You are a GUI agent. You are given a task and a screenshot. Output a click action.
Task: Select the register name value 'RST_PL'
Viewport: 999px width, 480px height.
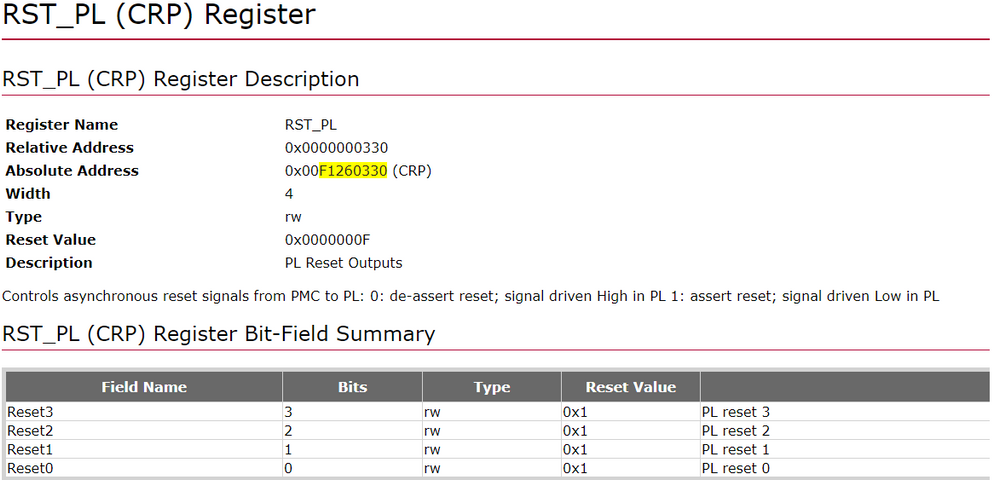pyautogui.click(x=311, y=126)
